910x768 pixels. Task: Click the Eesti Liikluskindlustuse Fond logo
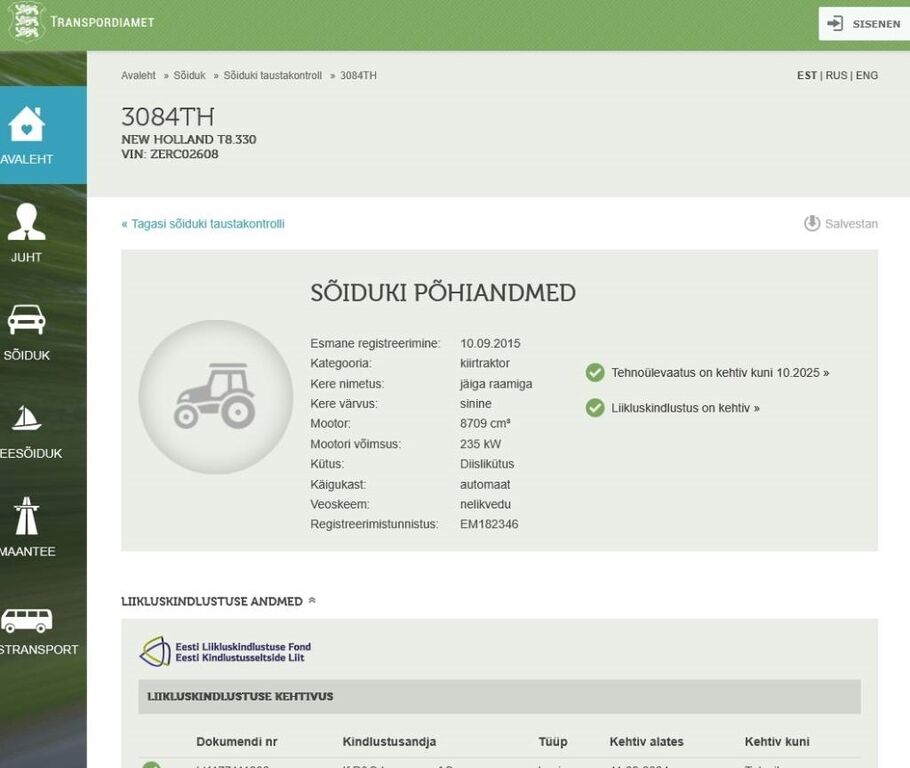[226, 651]
